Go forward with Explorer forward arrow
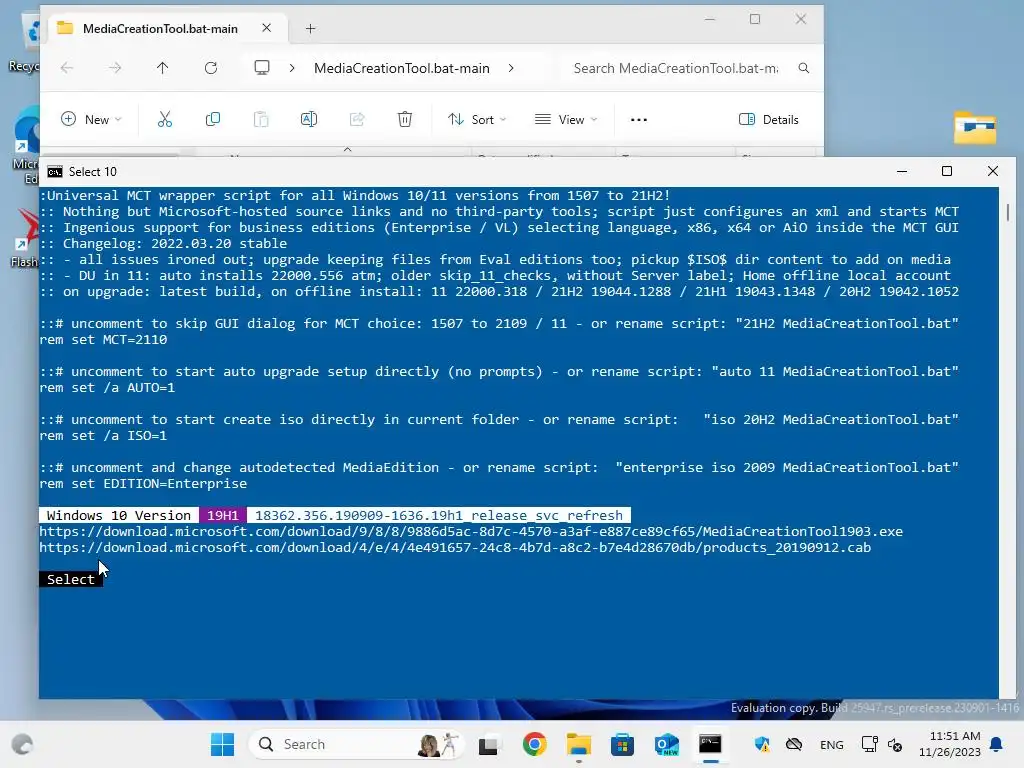This screenshot has height=768, width=1024. (x=115, y=68)
